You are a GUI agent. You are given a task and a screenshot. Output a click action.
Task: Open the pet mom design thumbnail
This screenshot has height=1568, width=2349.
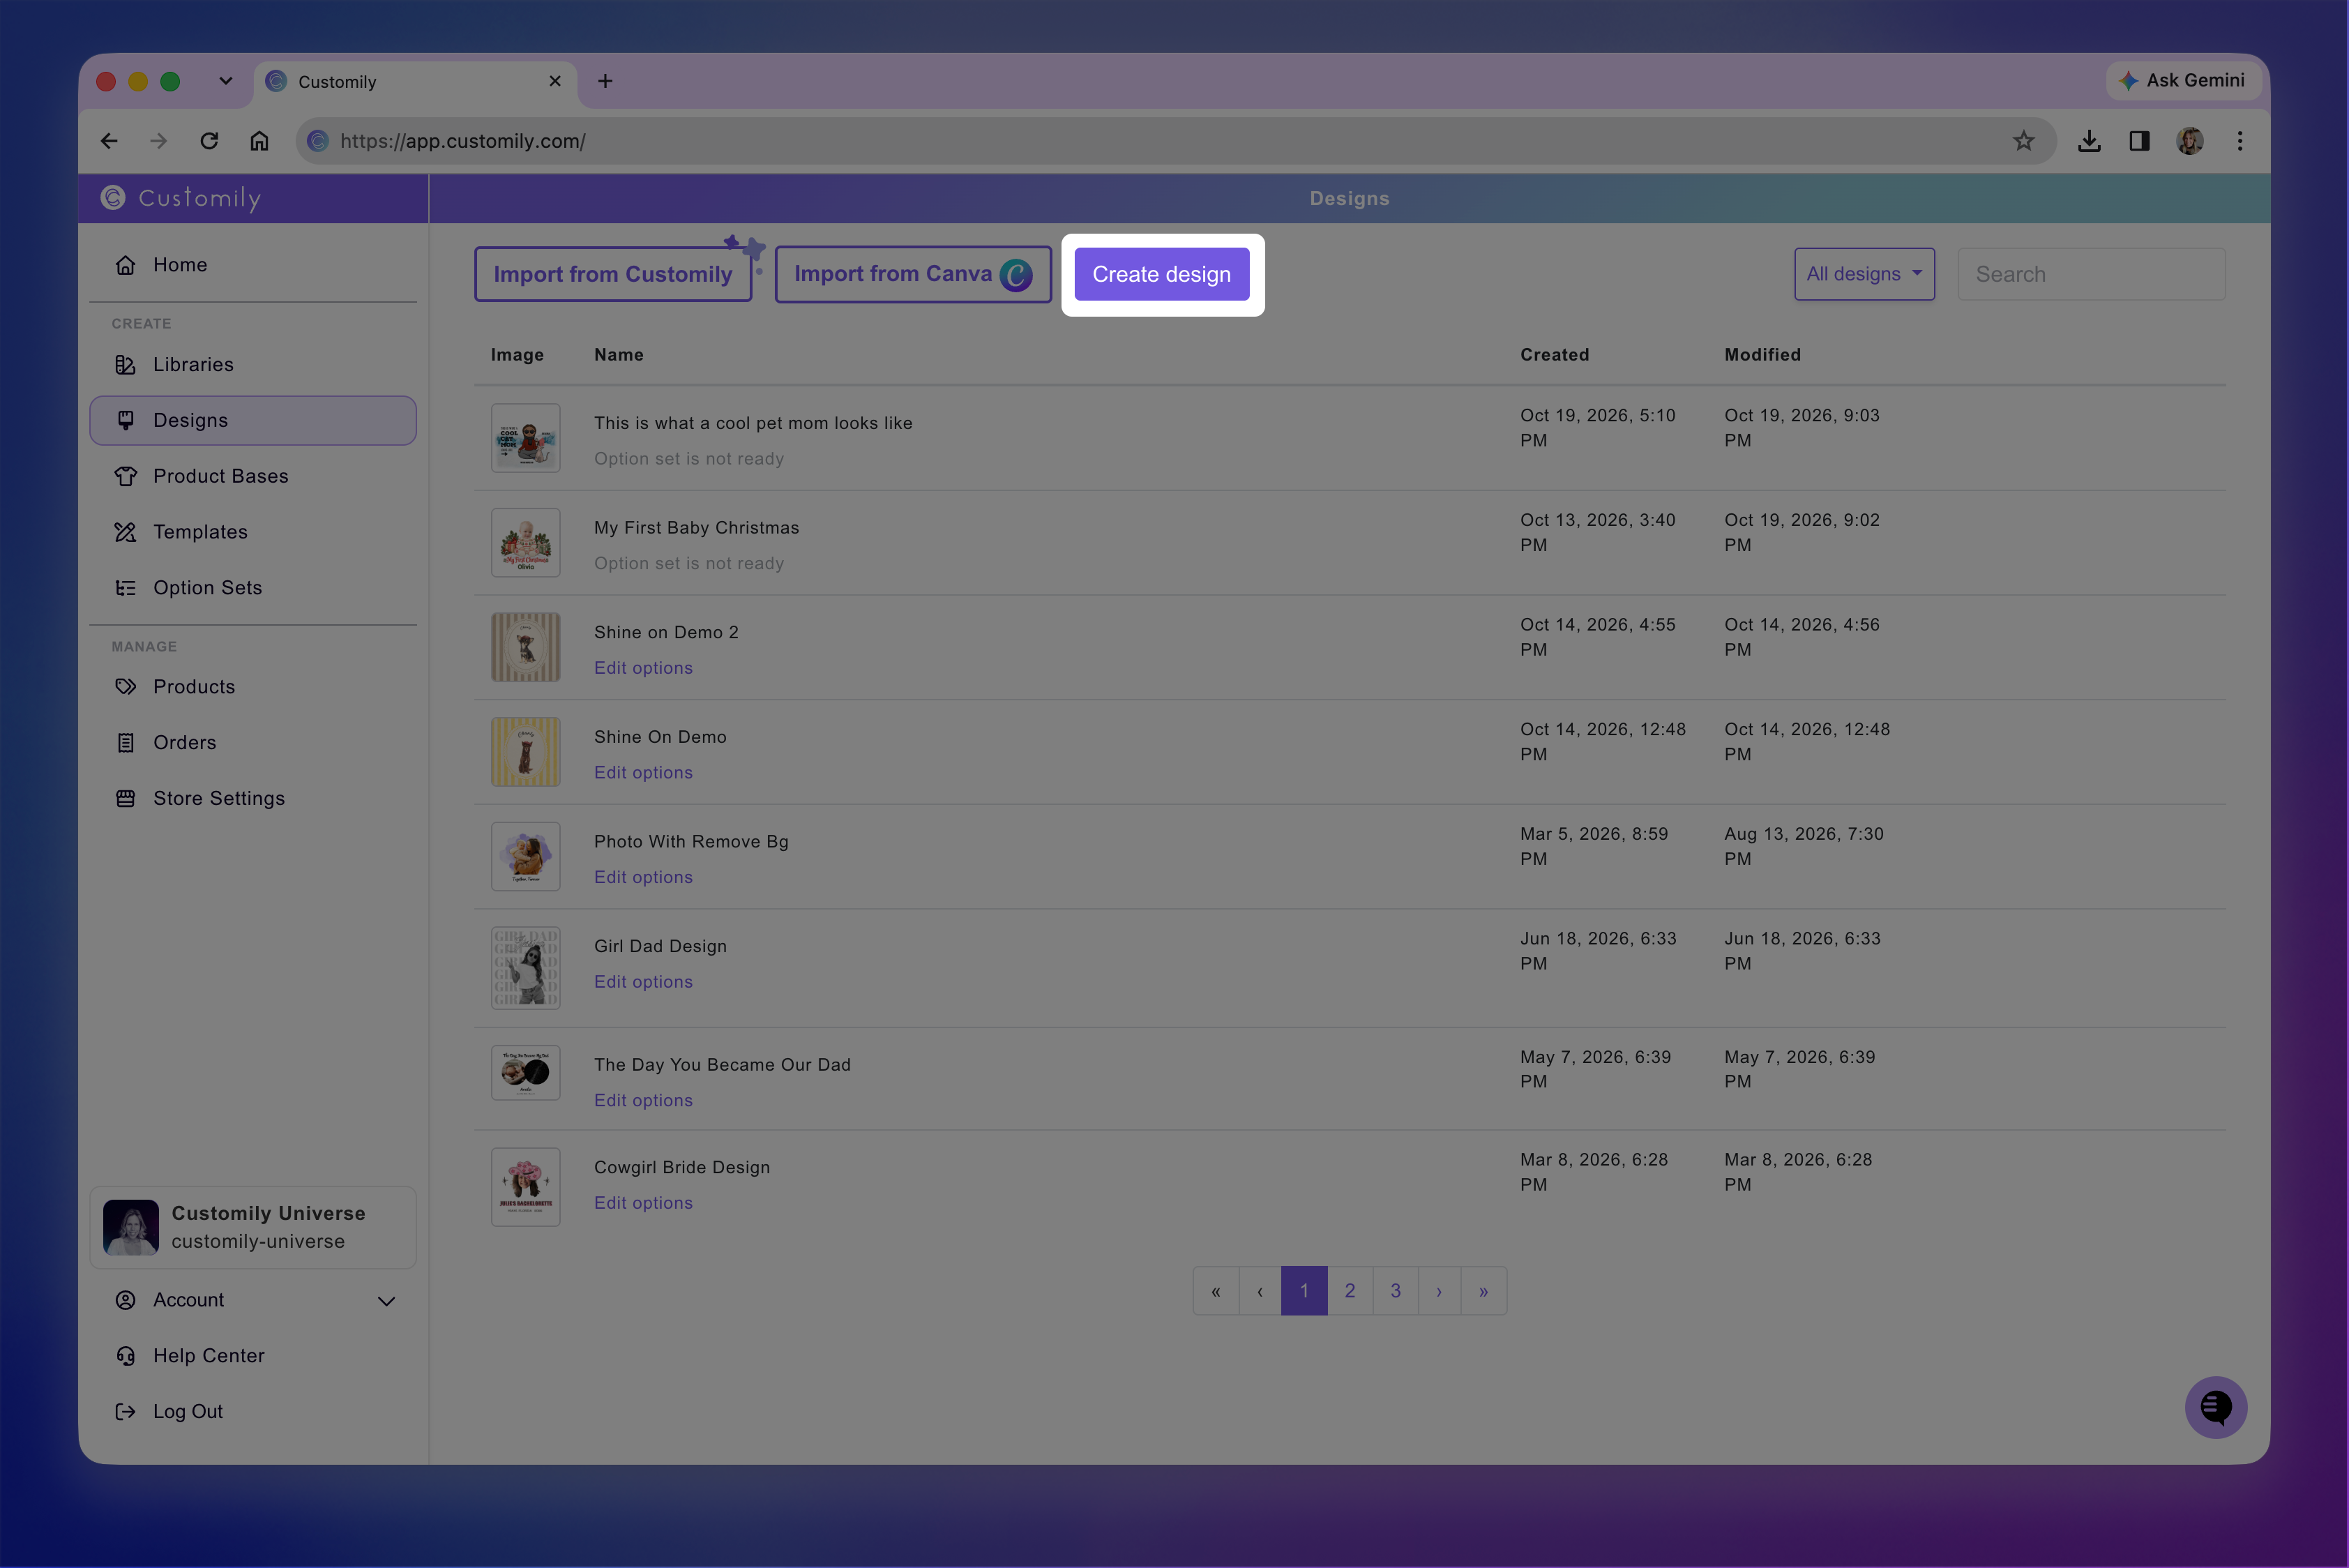point(526,438)
